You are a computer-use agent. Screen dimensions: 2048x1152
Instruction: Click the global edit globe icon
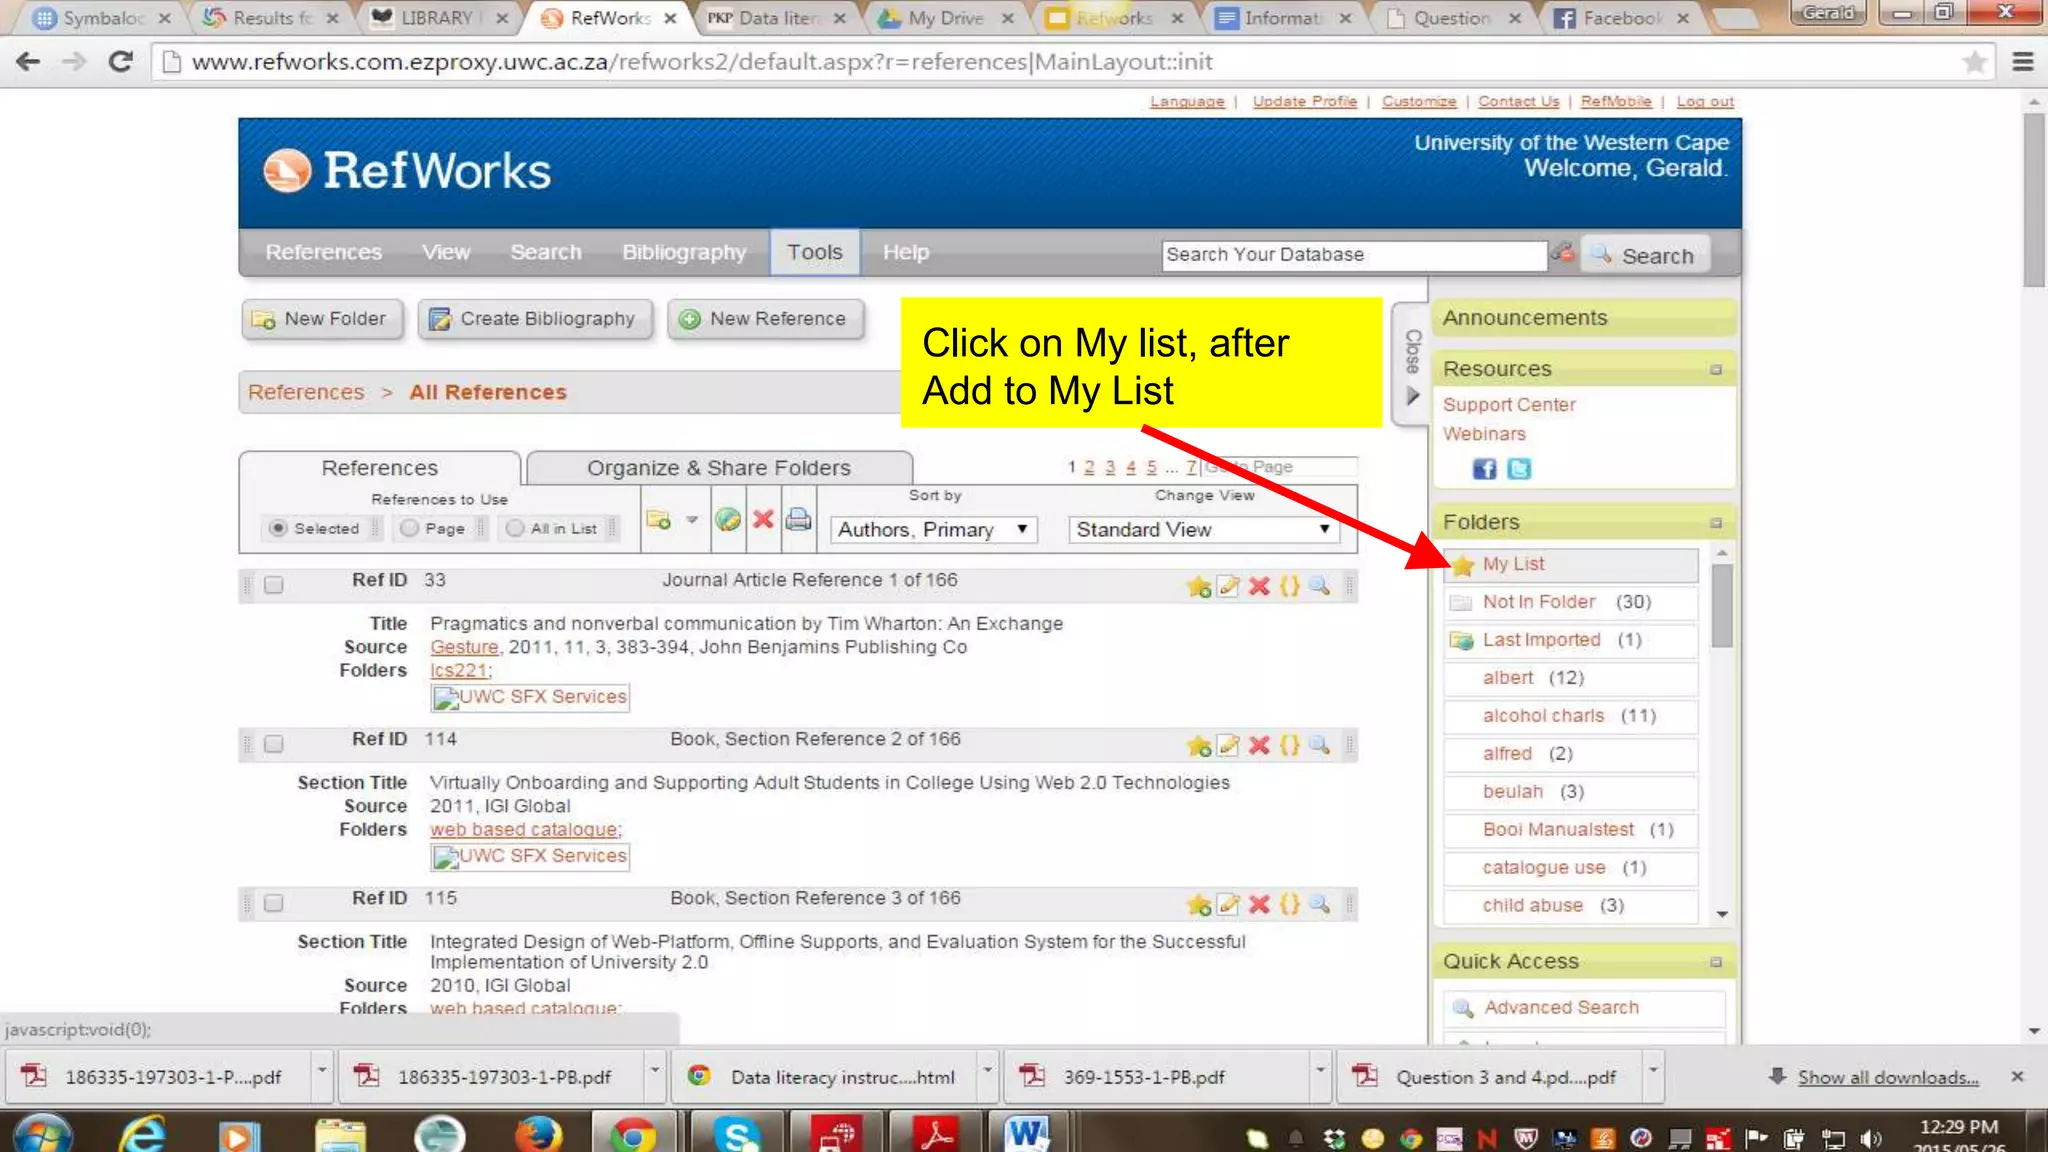click(728, 520)
